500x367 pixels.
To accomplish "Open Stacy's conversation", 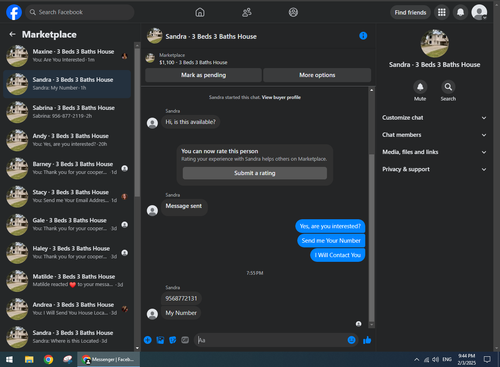I will pyautogui.click(x=67, y=196).
